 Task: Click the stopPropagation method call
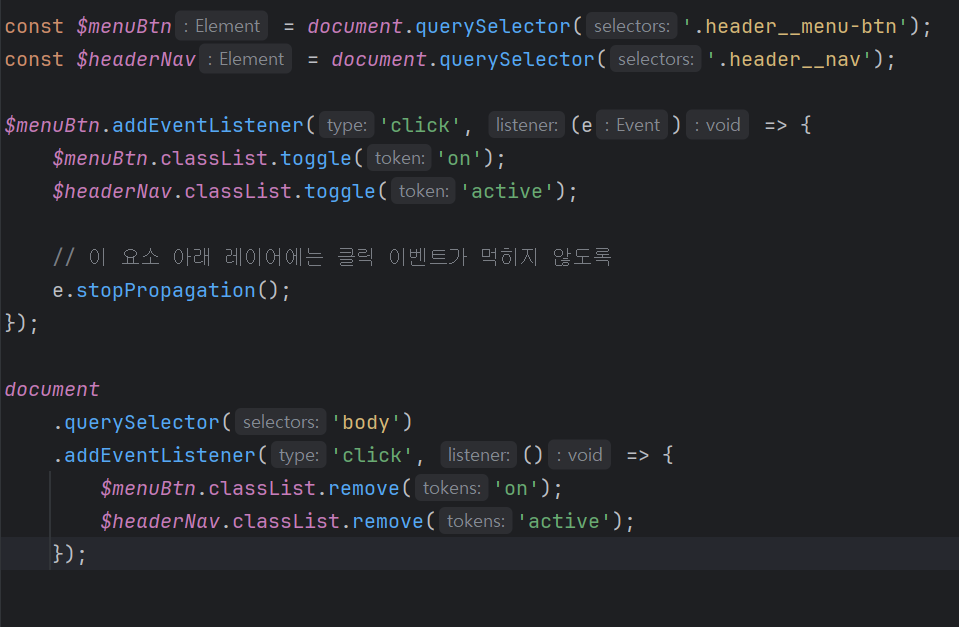(166, 290)
